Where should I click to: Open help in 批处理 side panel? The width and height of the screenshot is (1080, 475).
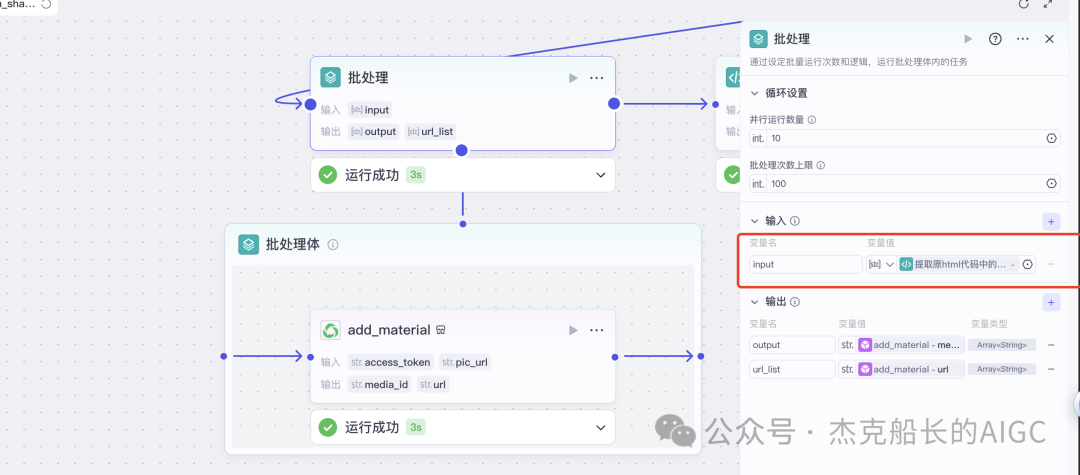coord(995,39)
